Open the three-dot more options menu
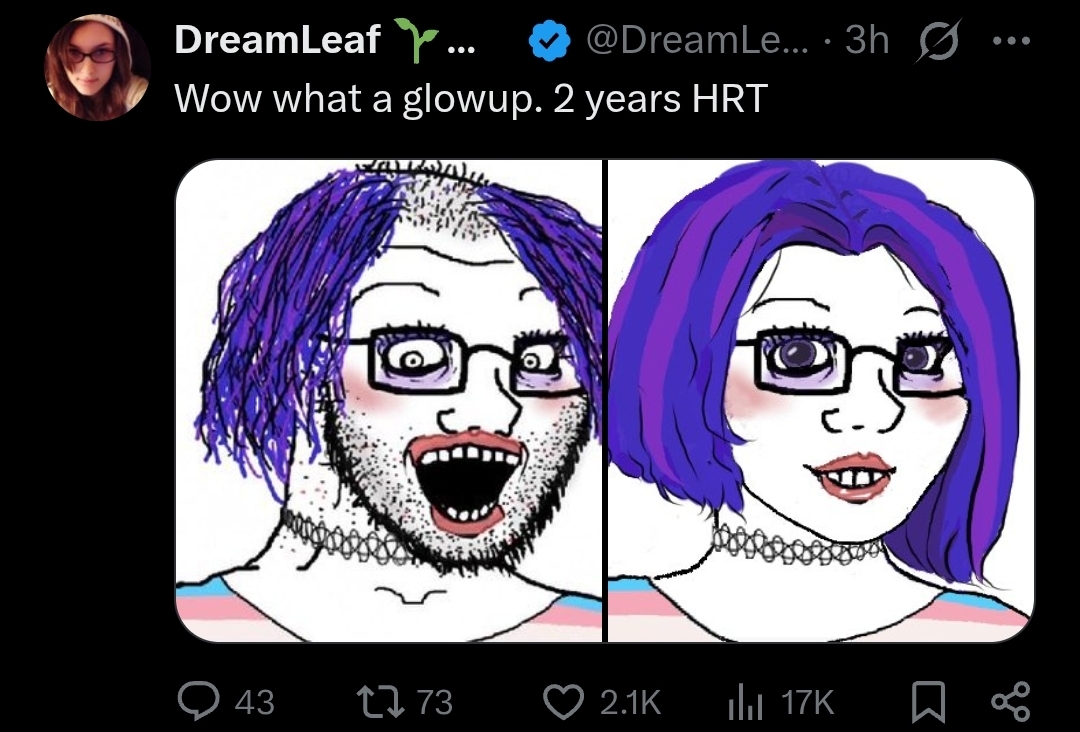This screenshot has height=732, width=1080. 1011,41
